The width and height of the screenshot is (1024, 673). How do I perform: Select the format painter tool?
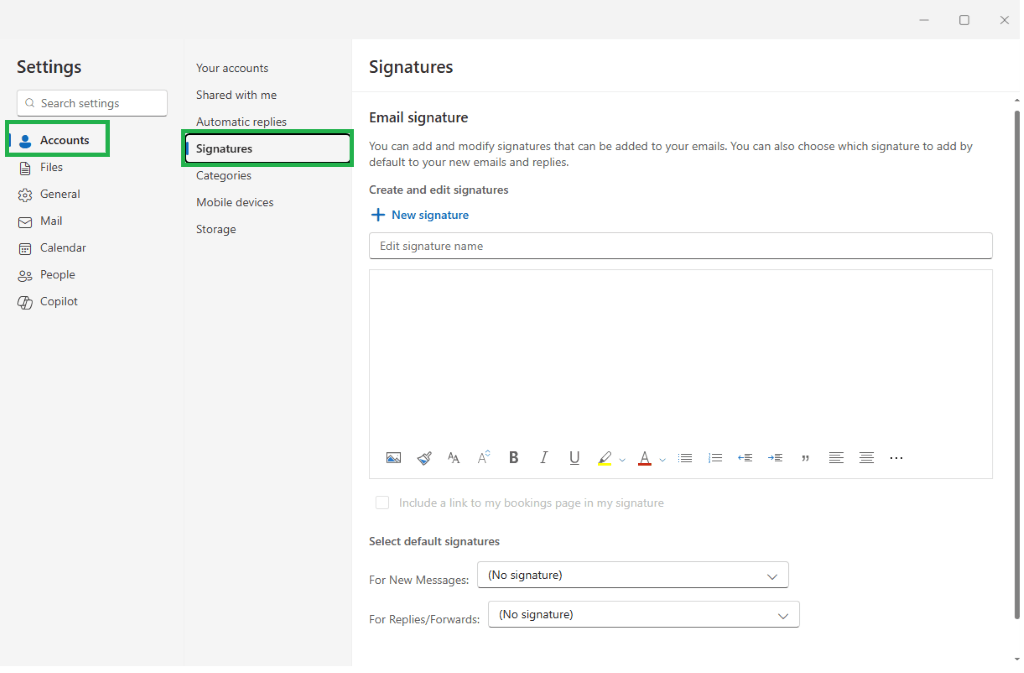[424, 458]
